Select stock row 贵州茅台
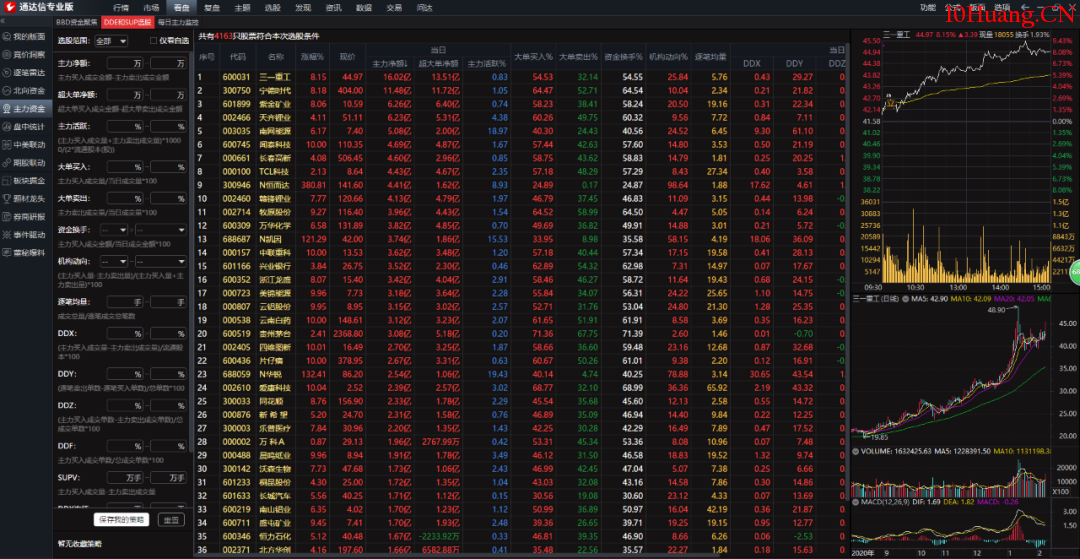Screen dimensions: 1080x559 coord(520,333)
